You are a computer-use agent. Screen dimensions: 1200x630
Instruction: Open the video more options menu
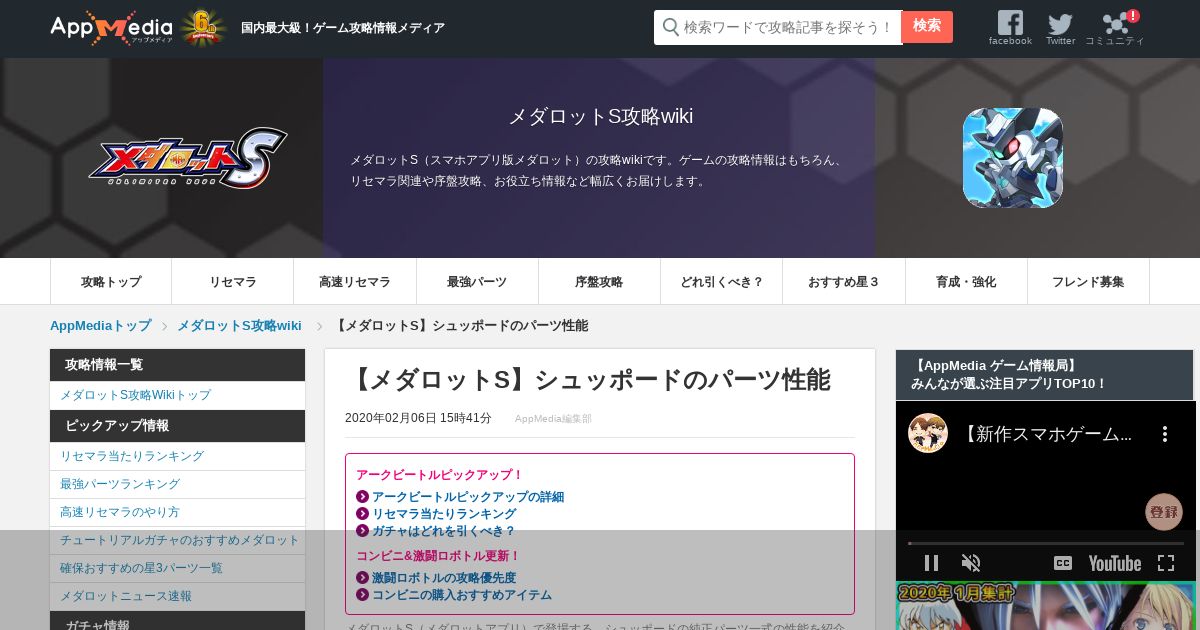[1164, 434]
